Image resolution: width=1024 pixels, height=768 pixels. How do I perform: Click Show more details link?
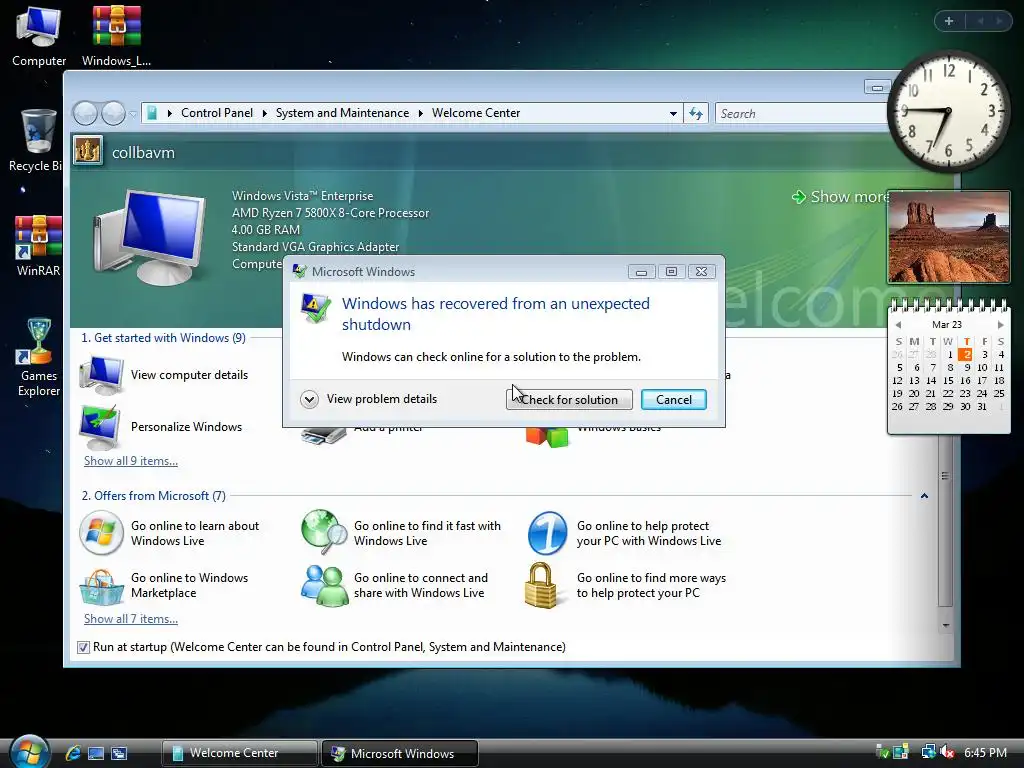click(x=839, y=197)
